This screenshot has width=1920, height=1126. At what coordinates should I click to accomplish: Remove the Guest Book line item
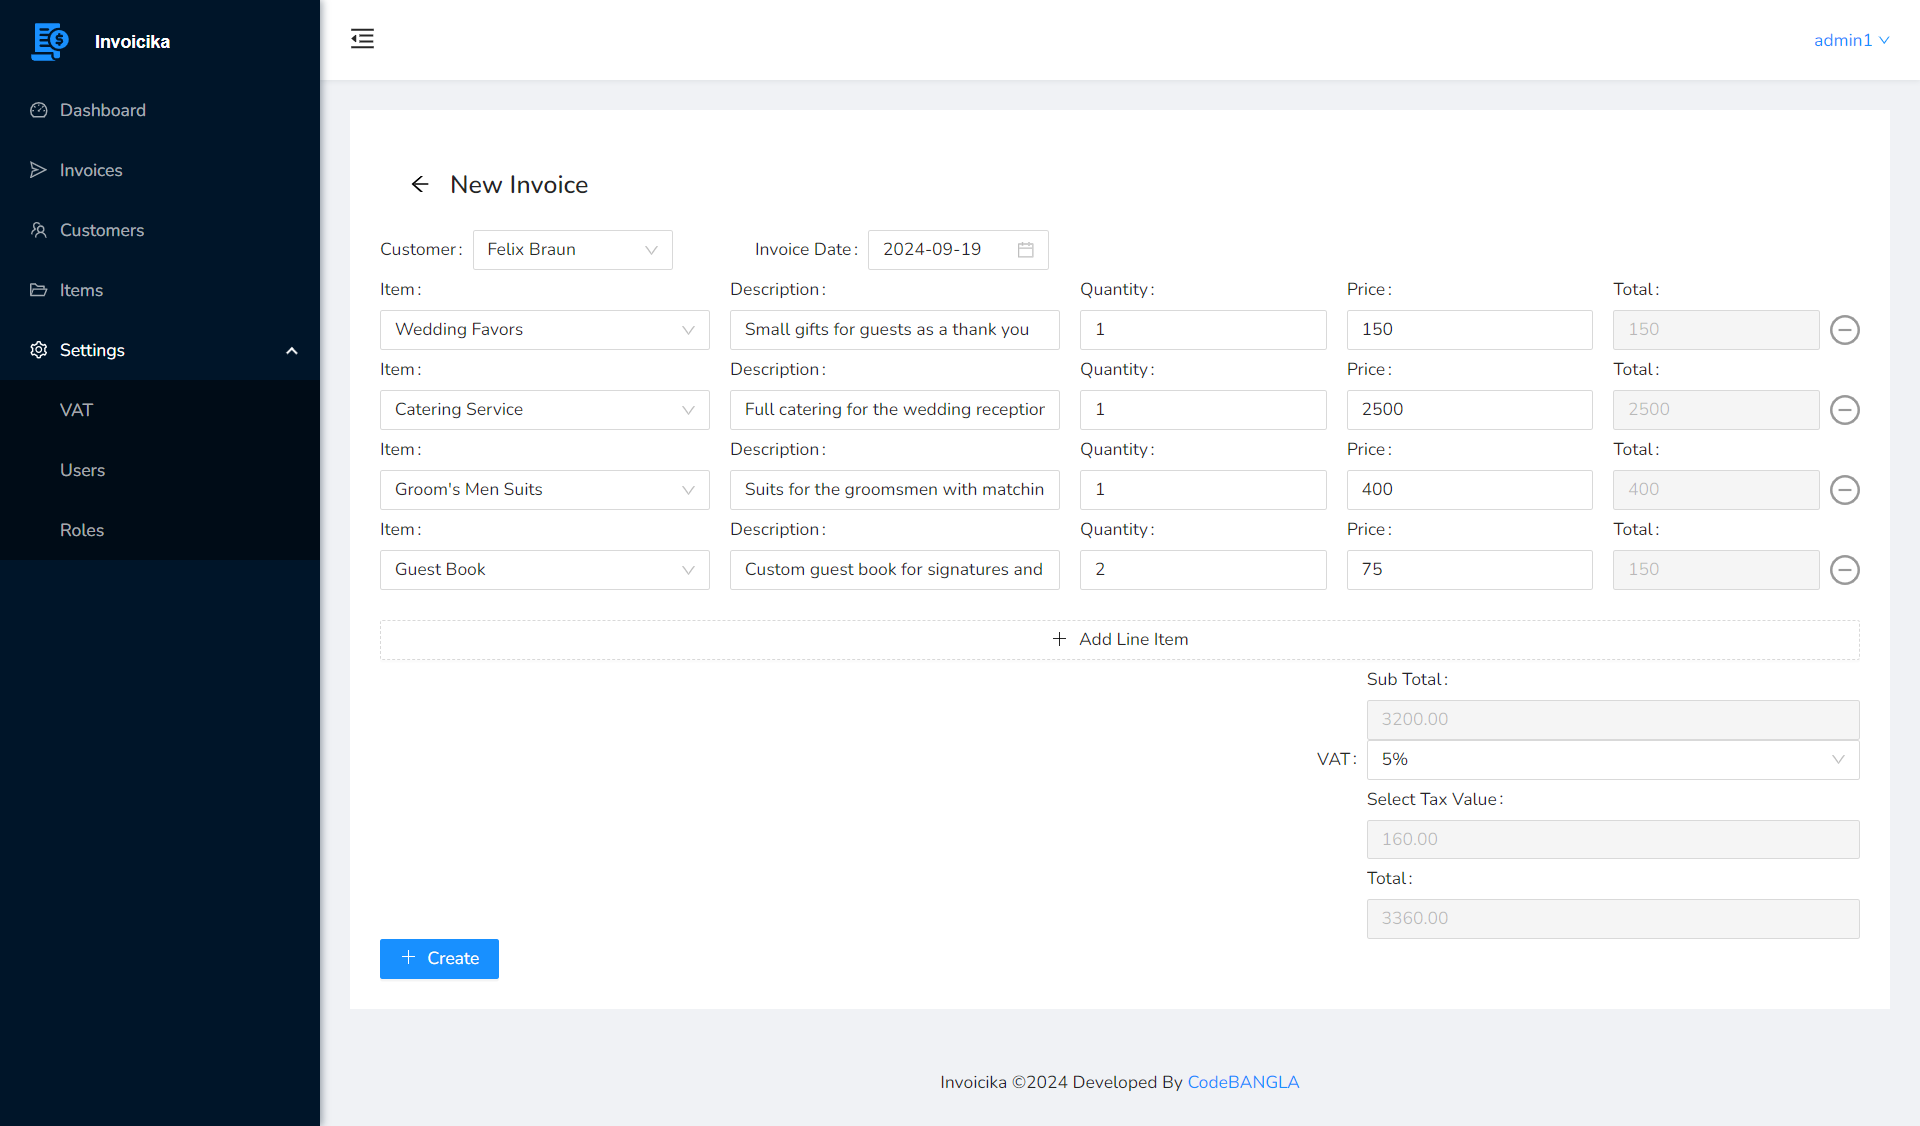pos(1844,570)
